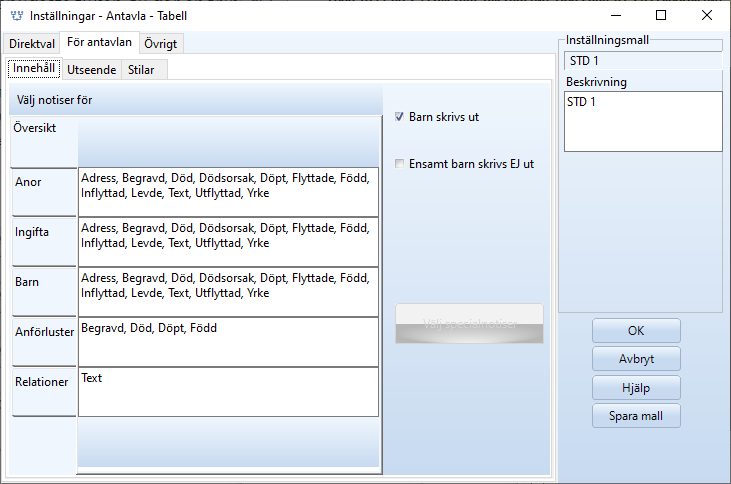Click the Inställningsmall field showing STD 1

tap(642, 61)
